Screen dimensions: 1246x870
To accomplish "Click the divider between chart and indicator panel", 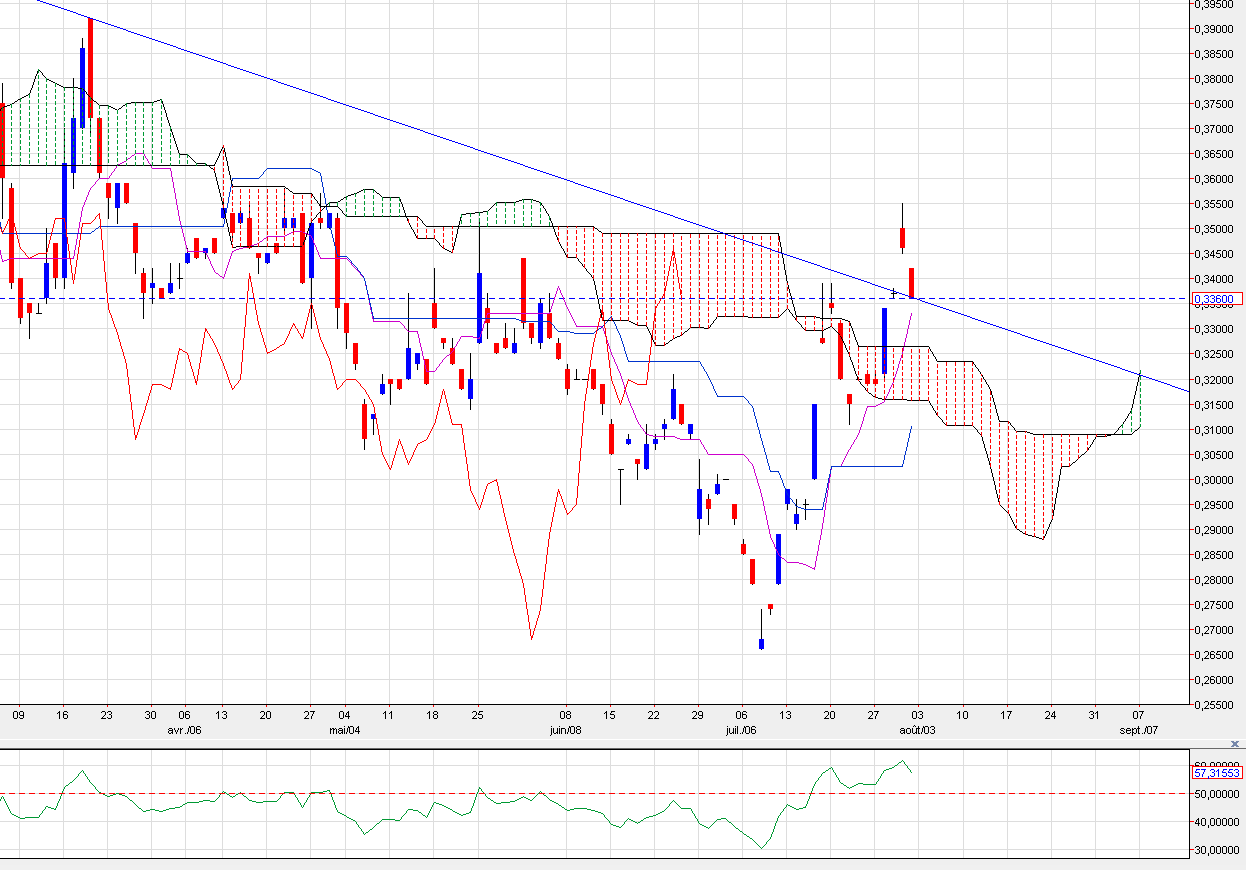I will pyautogui.click(x=600, y=746).
